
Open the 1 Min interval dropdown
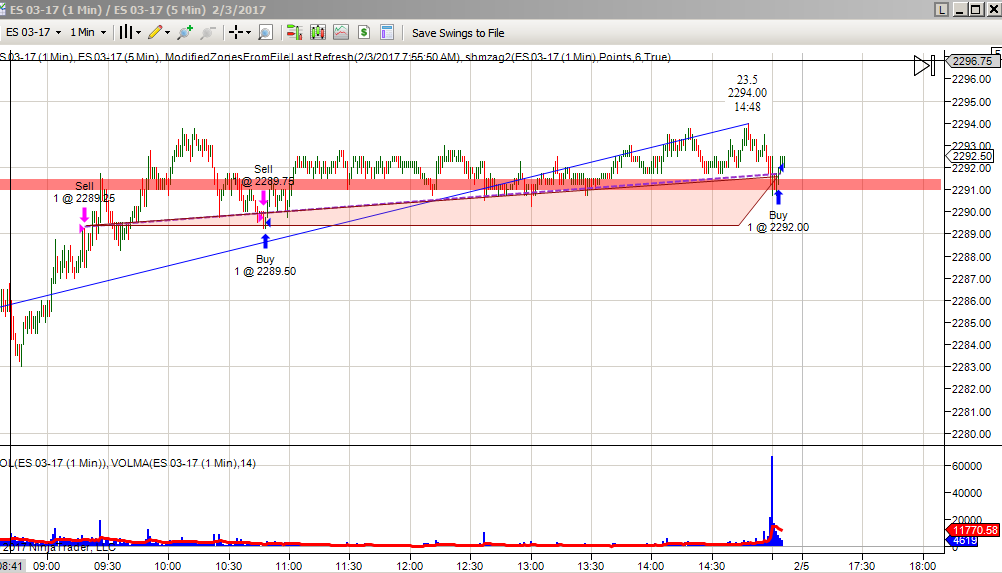[x=88, y=32]
